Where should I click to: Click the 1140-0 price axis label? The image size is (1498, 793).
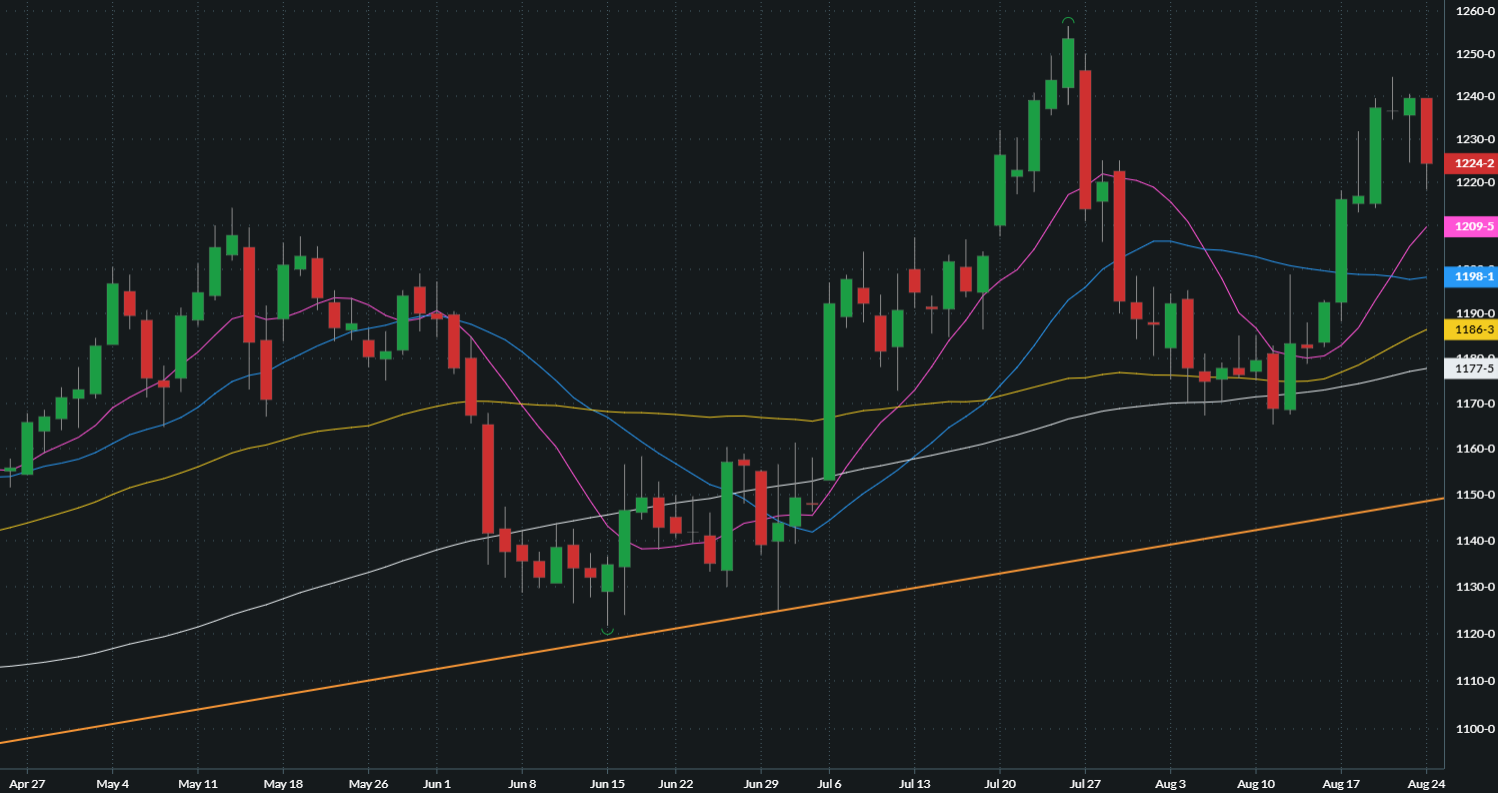[x=1475, y=541]
